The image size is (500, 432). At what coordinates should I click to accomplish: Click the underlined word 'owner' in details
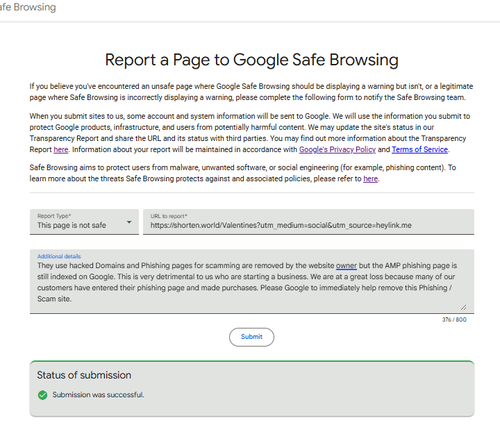tap(346, 266)
